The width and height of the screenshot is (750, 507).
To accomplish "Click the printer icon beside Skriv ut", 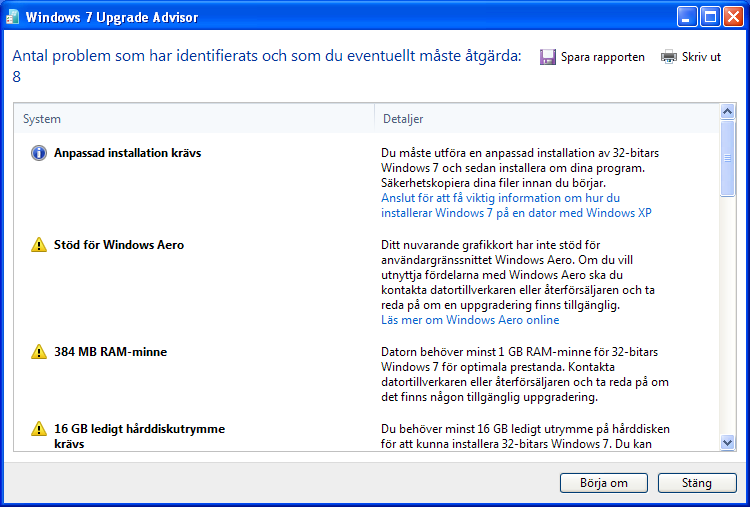I will 669,57.
